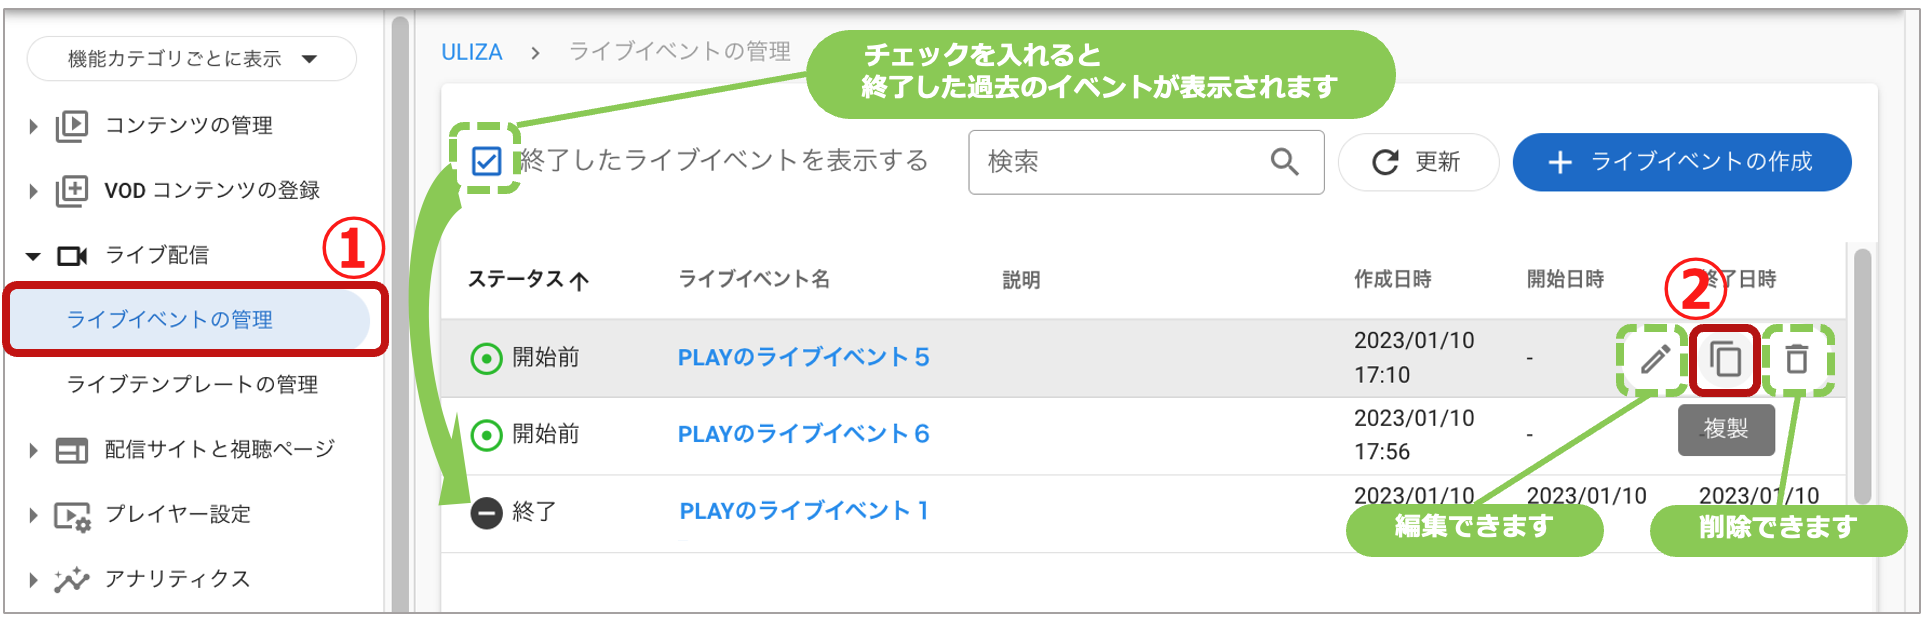Open ライブテンプレートの管理 menu item
Viewport: 1930px width, 622px height.
[192, 384]
